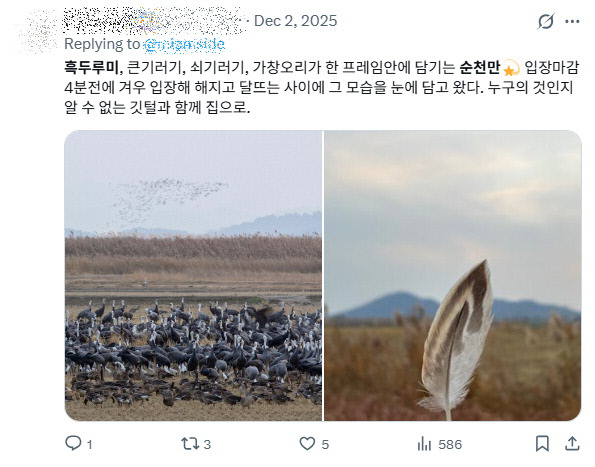Open the crane flock photo
Screen dimensions: 595x467
tap(193, 275)
